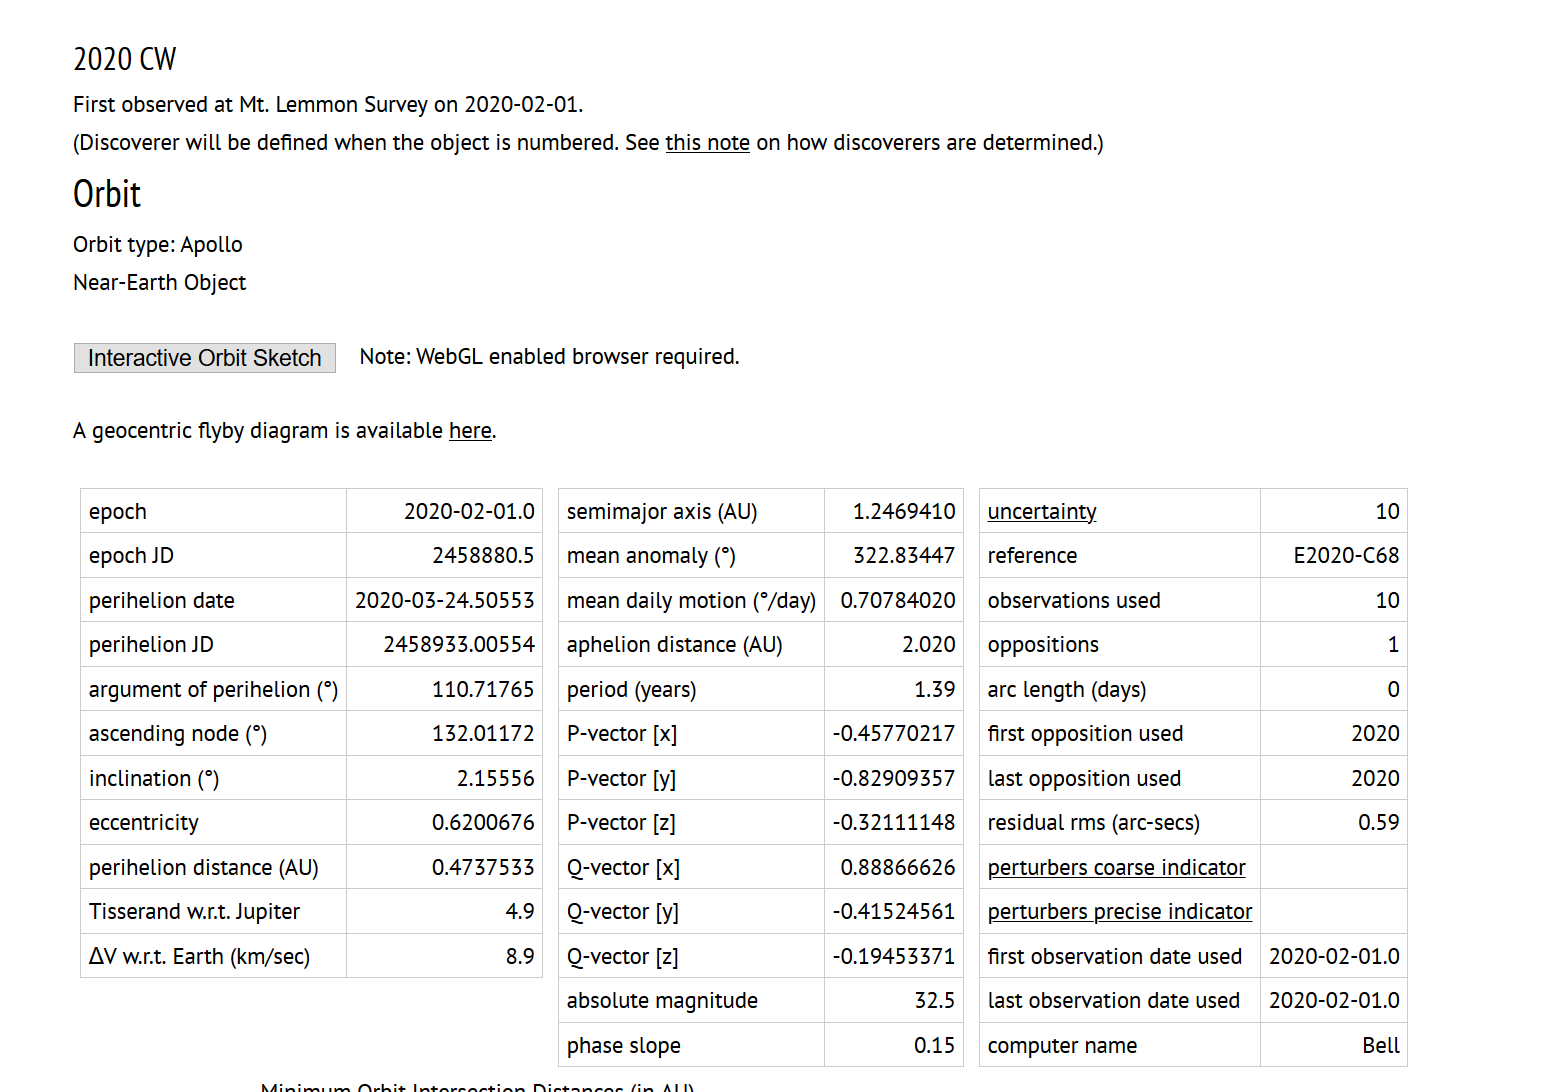Click the Orbit section heading
Screen dimensions: 1544x1092
point(107,194)
